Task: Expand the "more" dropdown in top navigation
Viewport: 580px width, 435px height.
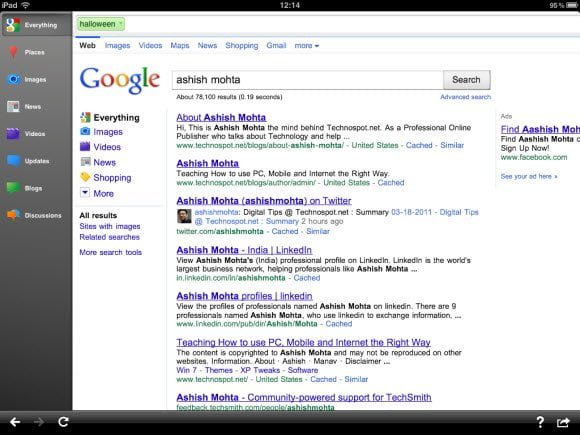Action: tap(307, 45)
